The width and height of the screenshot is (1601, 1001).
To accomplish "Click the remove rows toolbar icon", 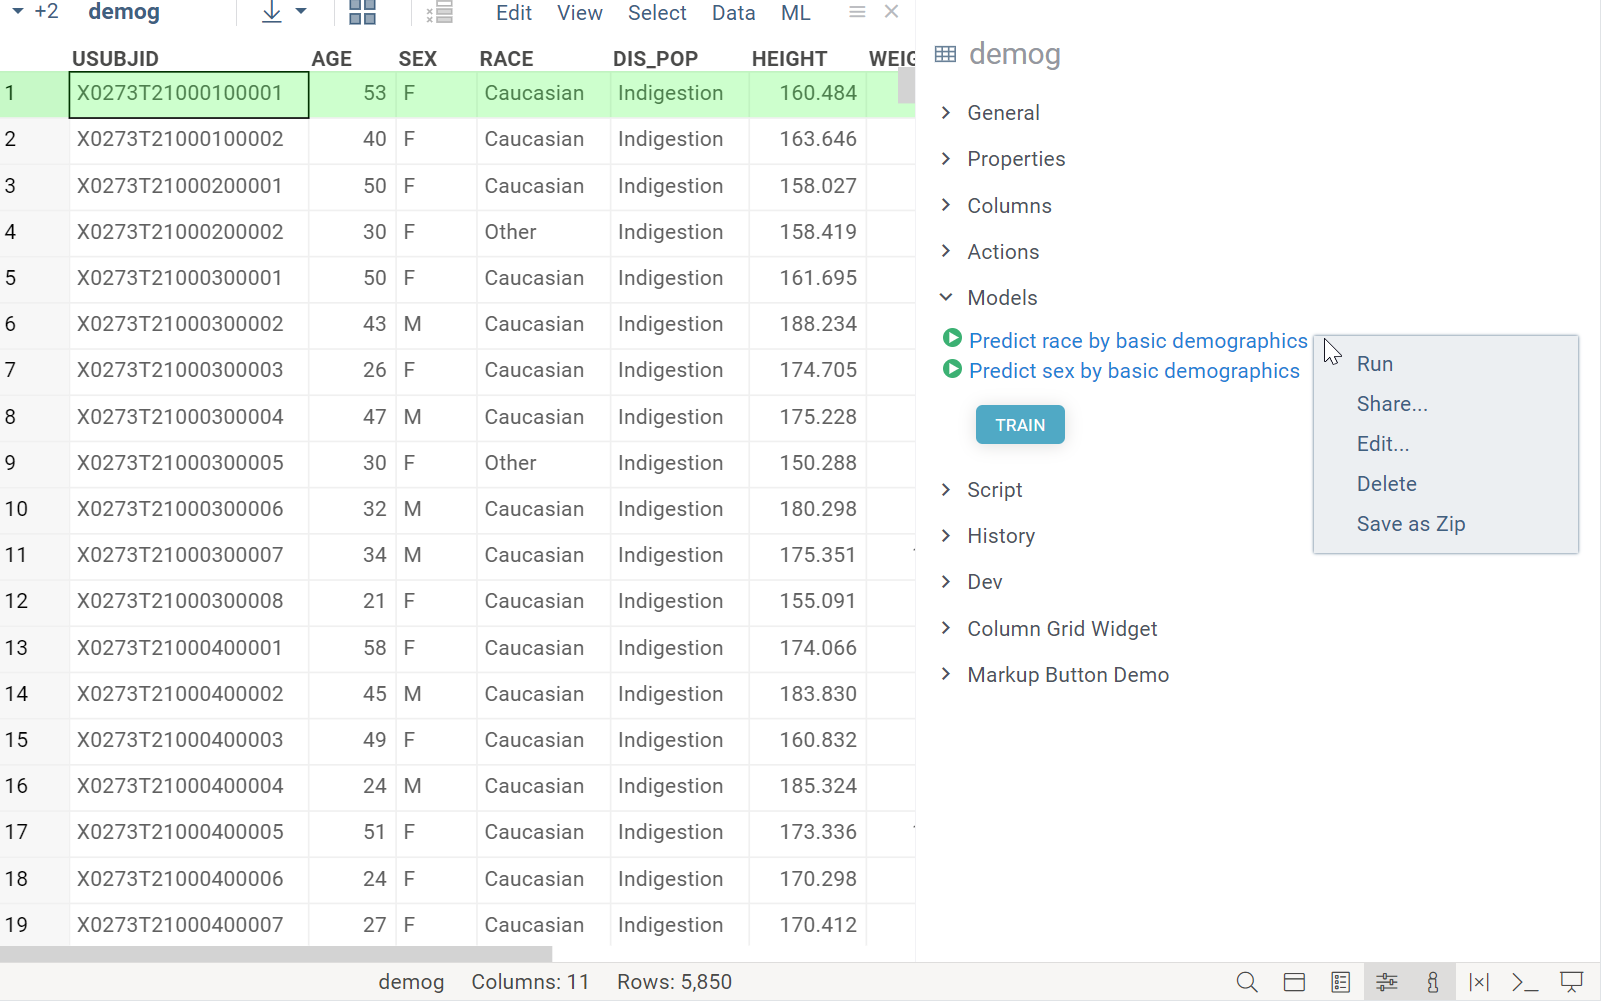I will click(439, 13).
